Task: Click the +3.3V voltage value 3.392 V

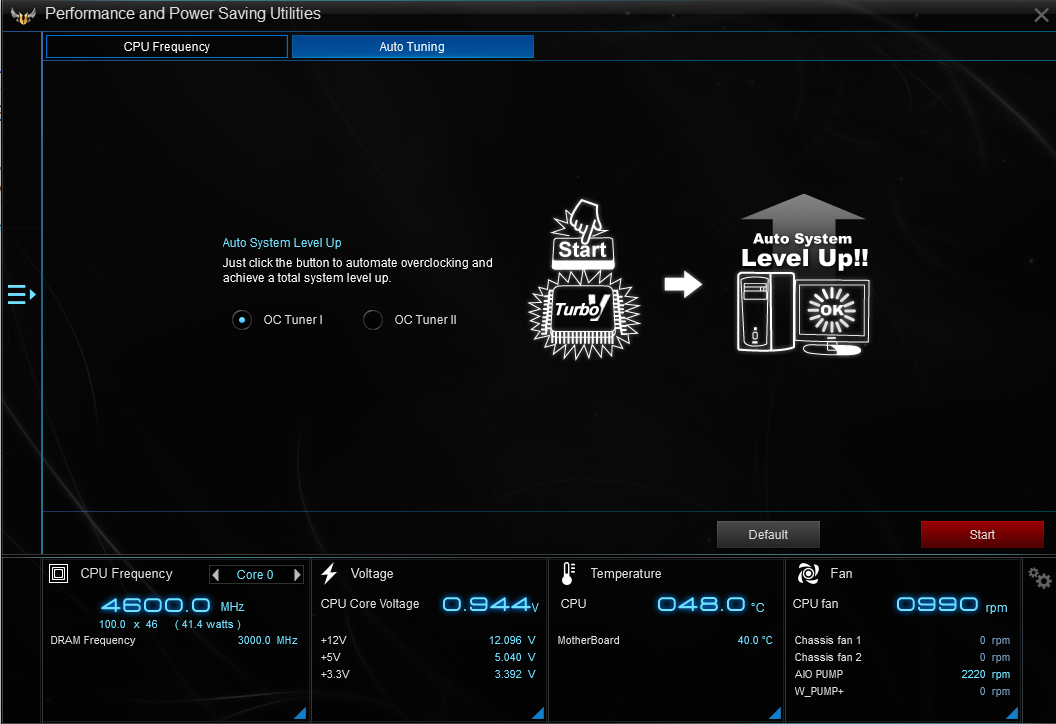Action: click(515, 673)
